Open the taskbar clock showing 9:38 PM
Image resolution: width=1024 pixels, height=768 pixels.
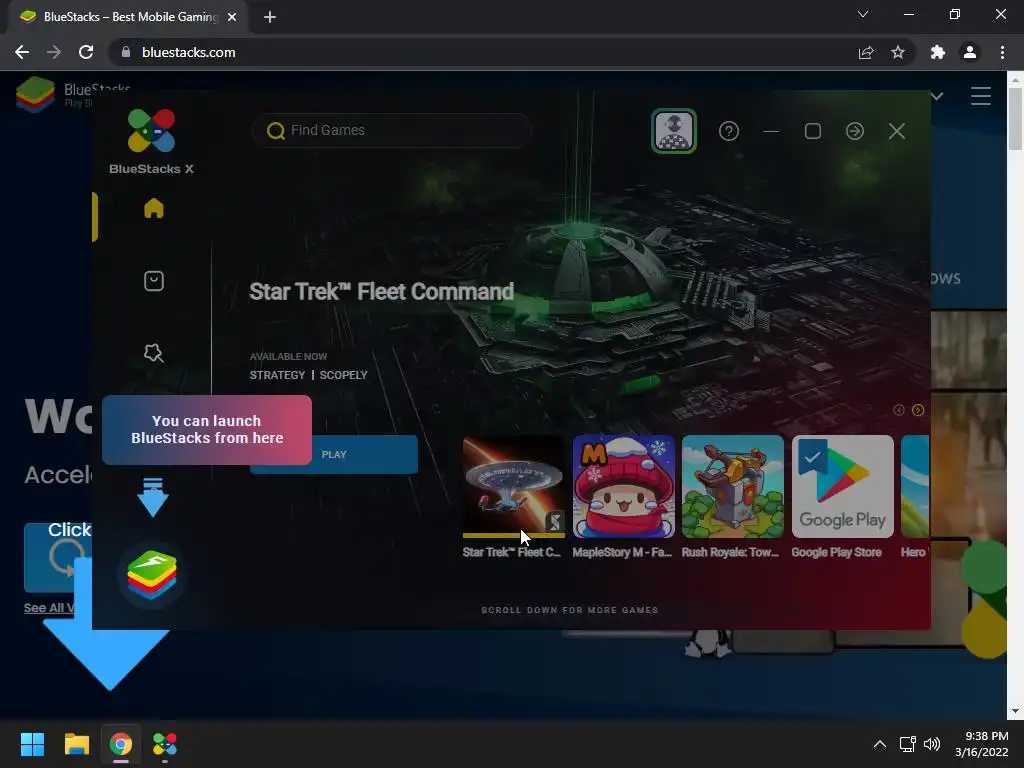(982, 744)
